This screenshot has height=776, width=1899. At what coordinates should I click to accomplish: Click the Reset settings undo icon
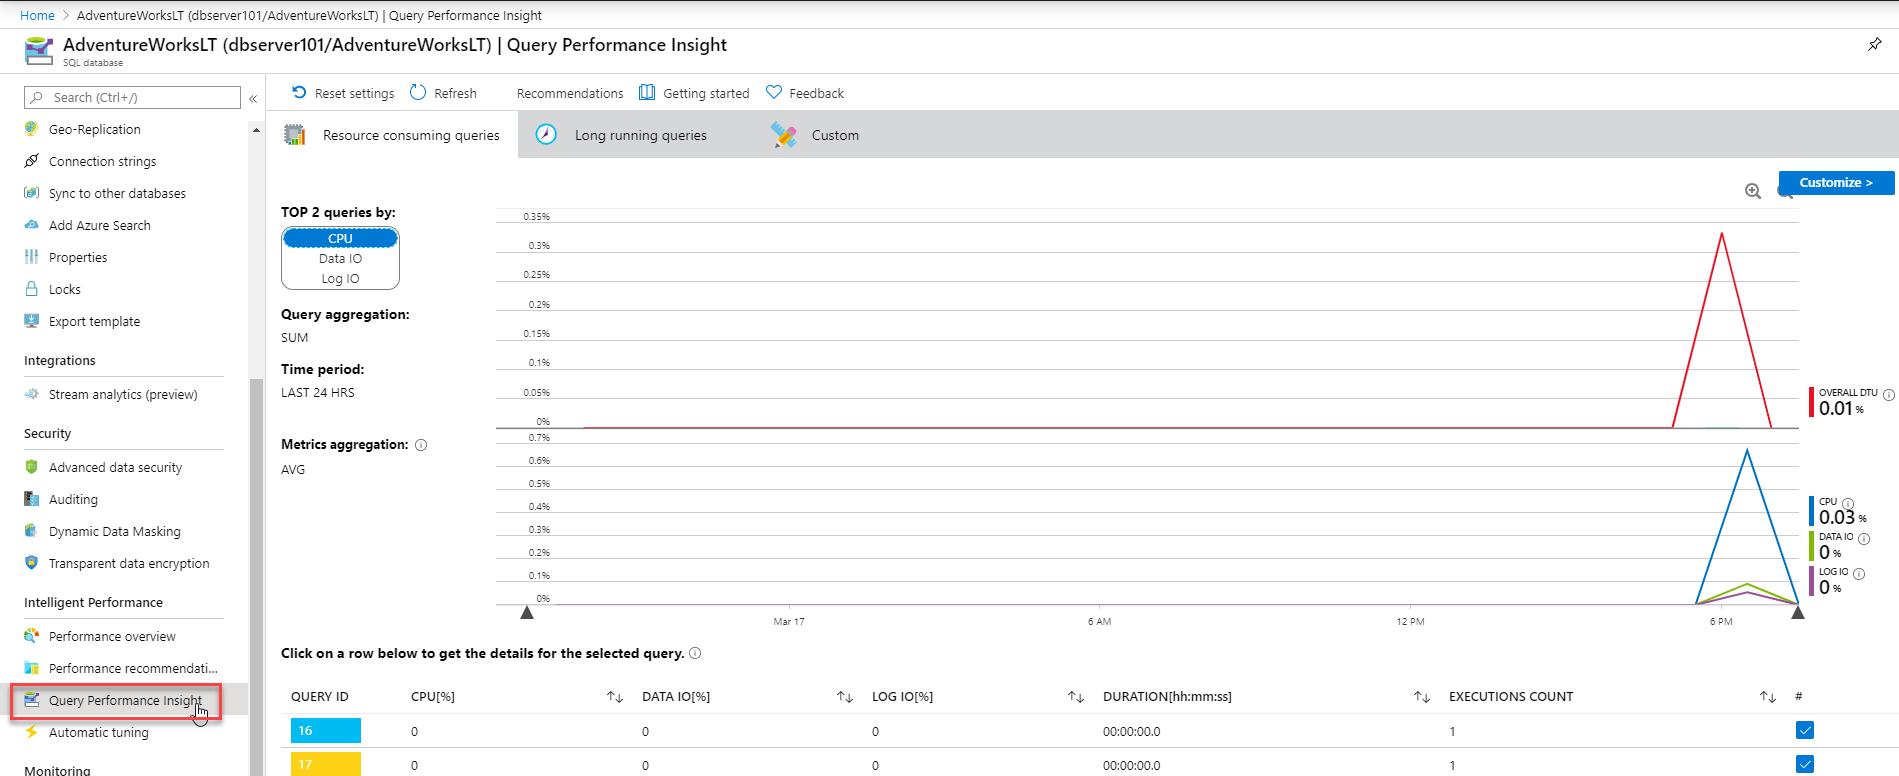click(x=299, y=92)
